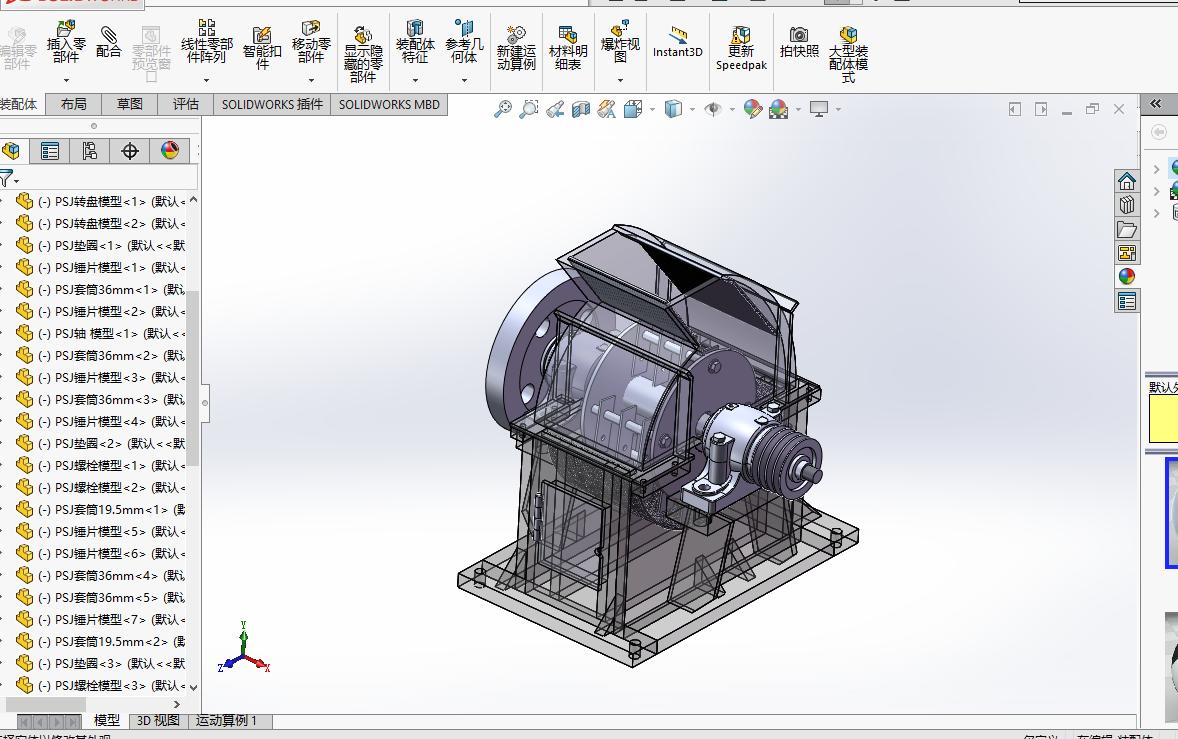Open dropdown under Move Component (移动零部件)
This screenshot has width=1178, height=739.
point(311,80)
